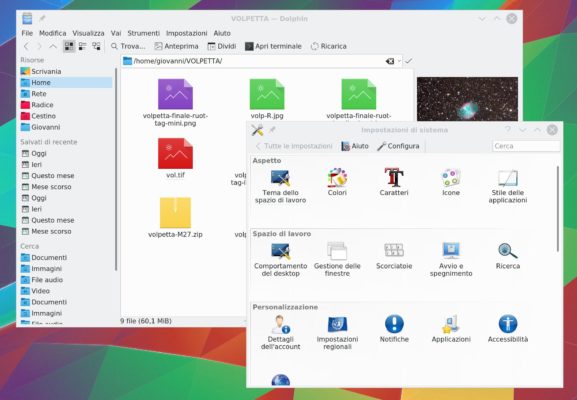Open Applicazioni settings

451,329
